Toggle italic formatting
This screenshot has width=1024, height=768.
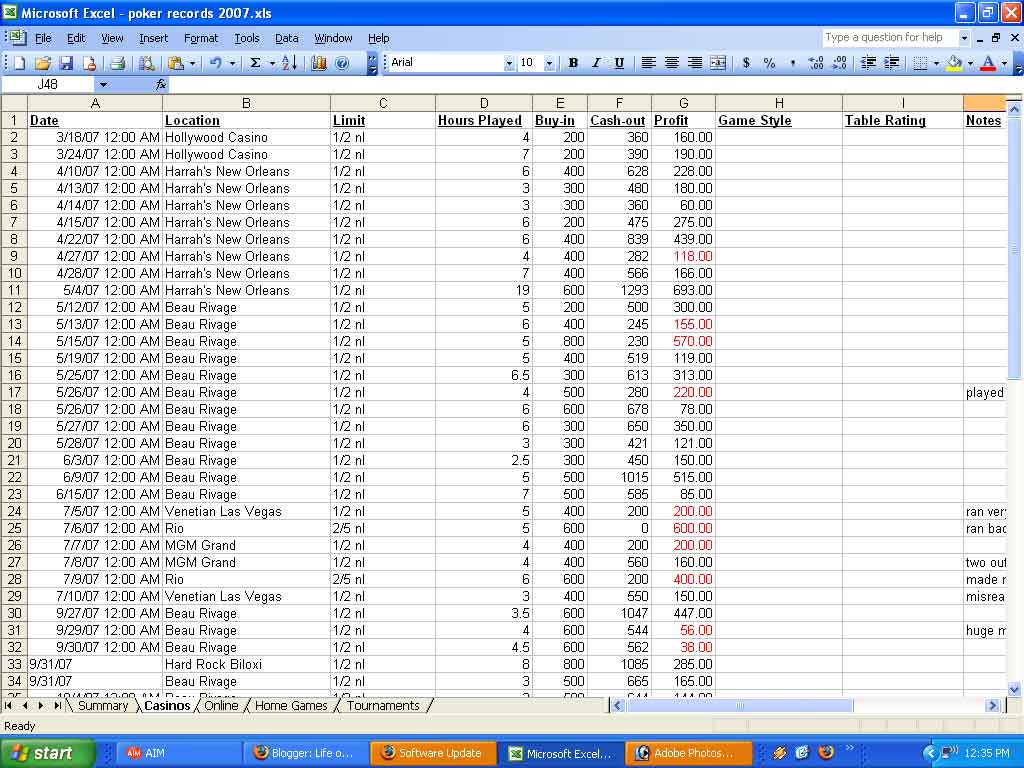[596, 63]
